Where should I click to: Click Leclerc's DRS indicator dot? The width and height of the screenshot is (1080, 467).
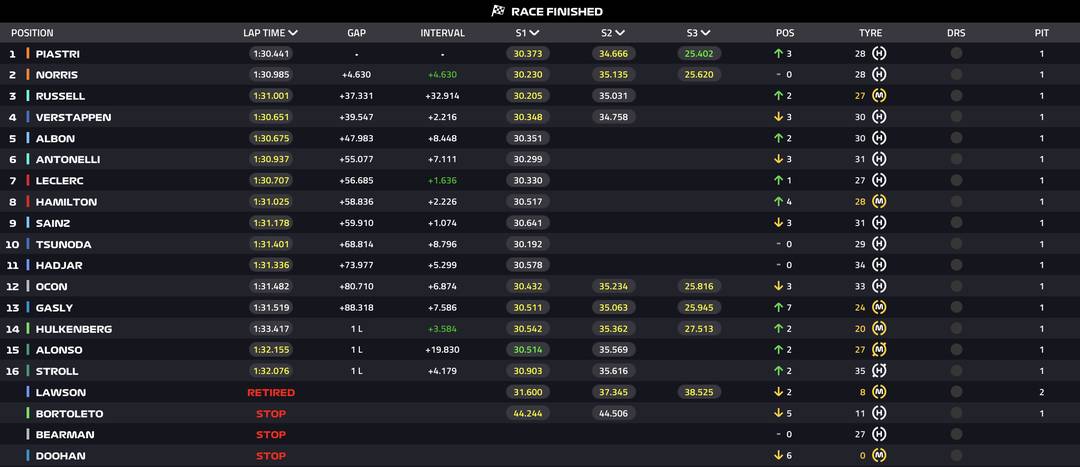pyautogui.click(x=956, y=180)
